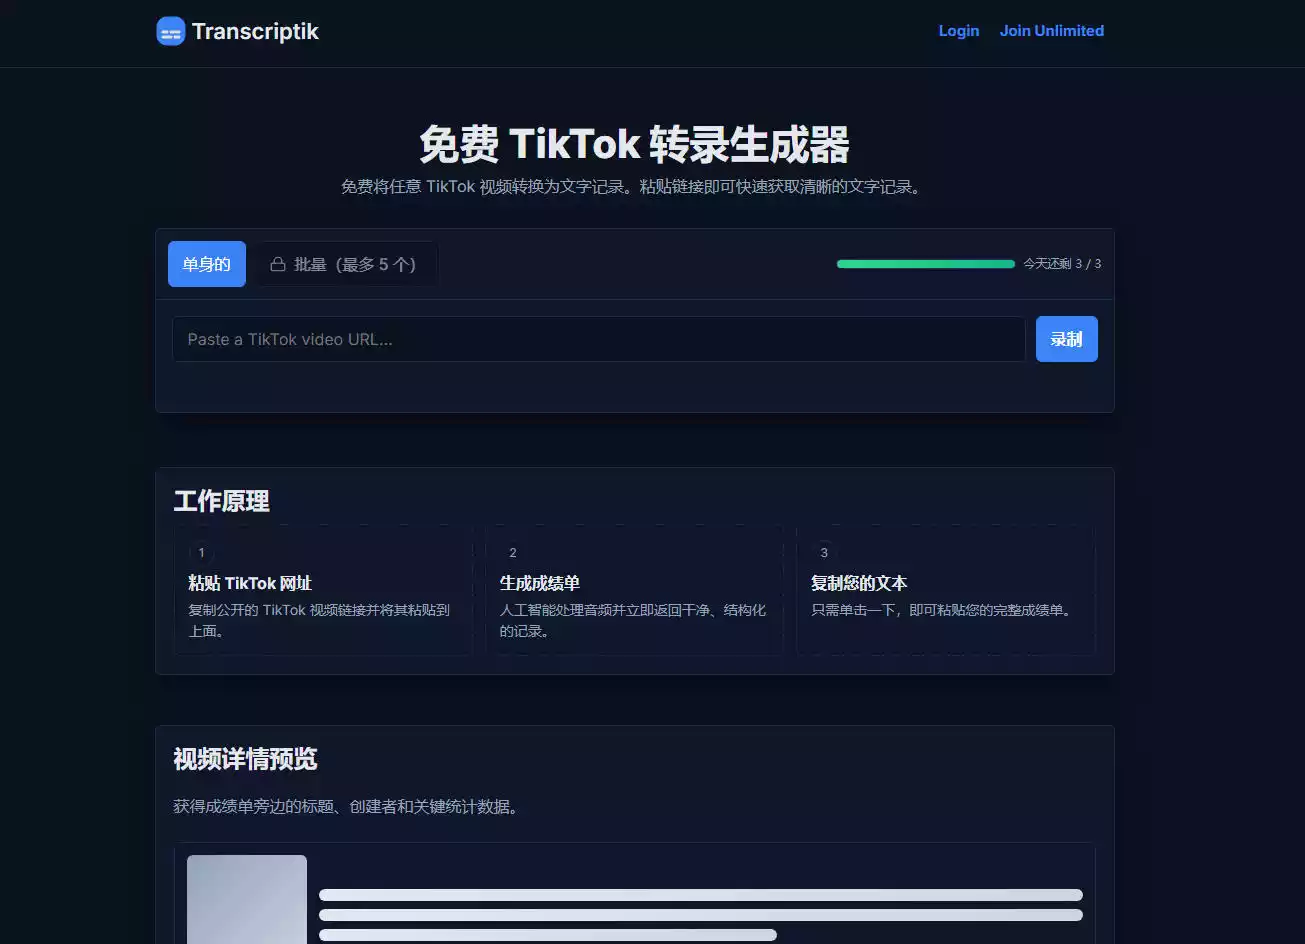The image size is (1305, 944).
Task: Focus the Paste a TikTok video URL field
Action: [599, 339]
